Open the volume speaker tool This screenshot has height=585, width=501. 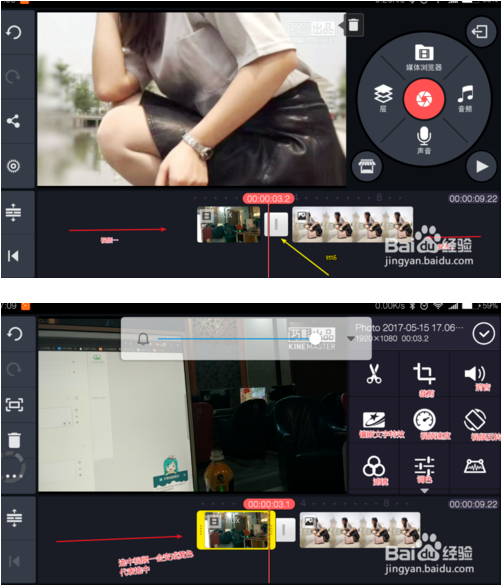(475, 373)
